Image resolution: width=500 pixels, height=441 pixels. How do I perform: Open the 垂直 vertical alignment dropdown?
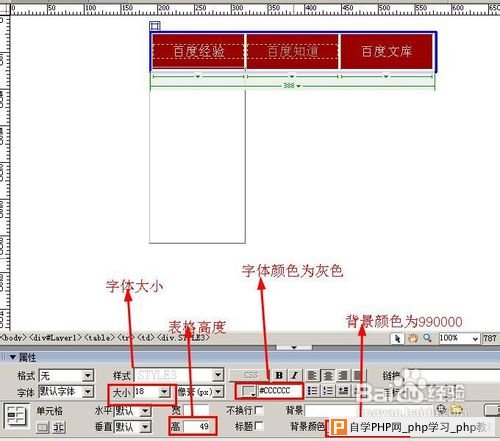coord(145,427)
